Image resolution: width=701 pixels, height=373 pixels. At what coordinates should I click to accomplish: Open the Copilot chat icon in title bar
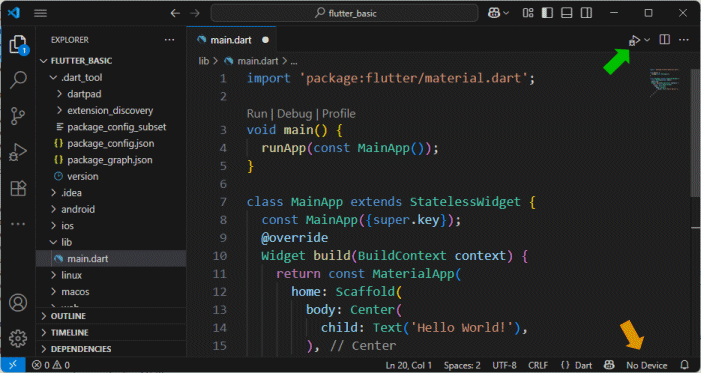494,13
